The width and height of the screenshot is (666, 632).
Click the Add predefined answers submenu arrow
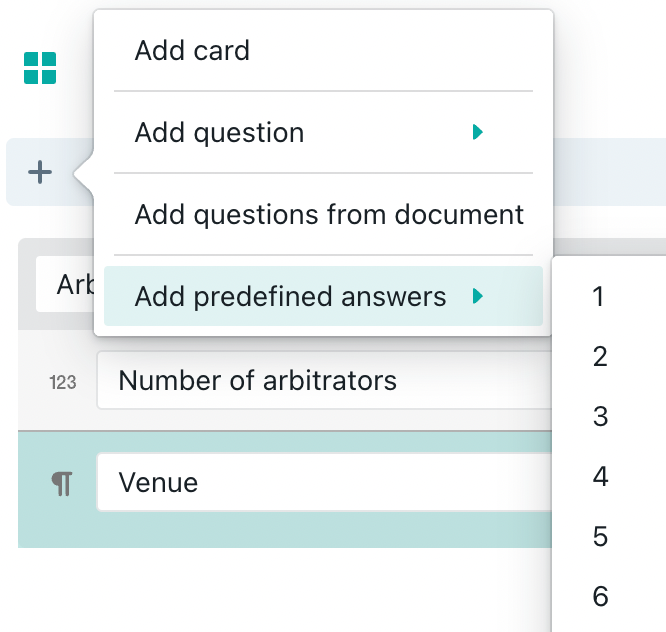coord(478,296)
